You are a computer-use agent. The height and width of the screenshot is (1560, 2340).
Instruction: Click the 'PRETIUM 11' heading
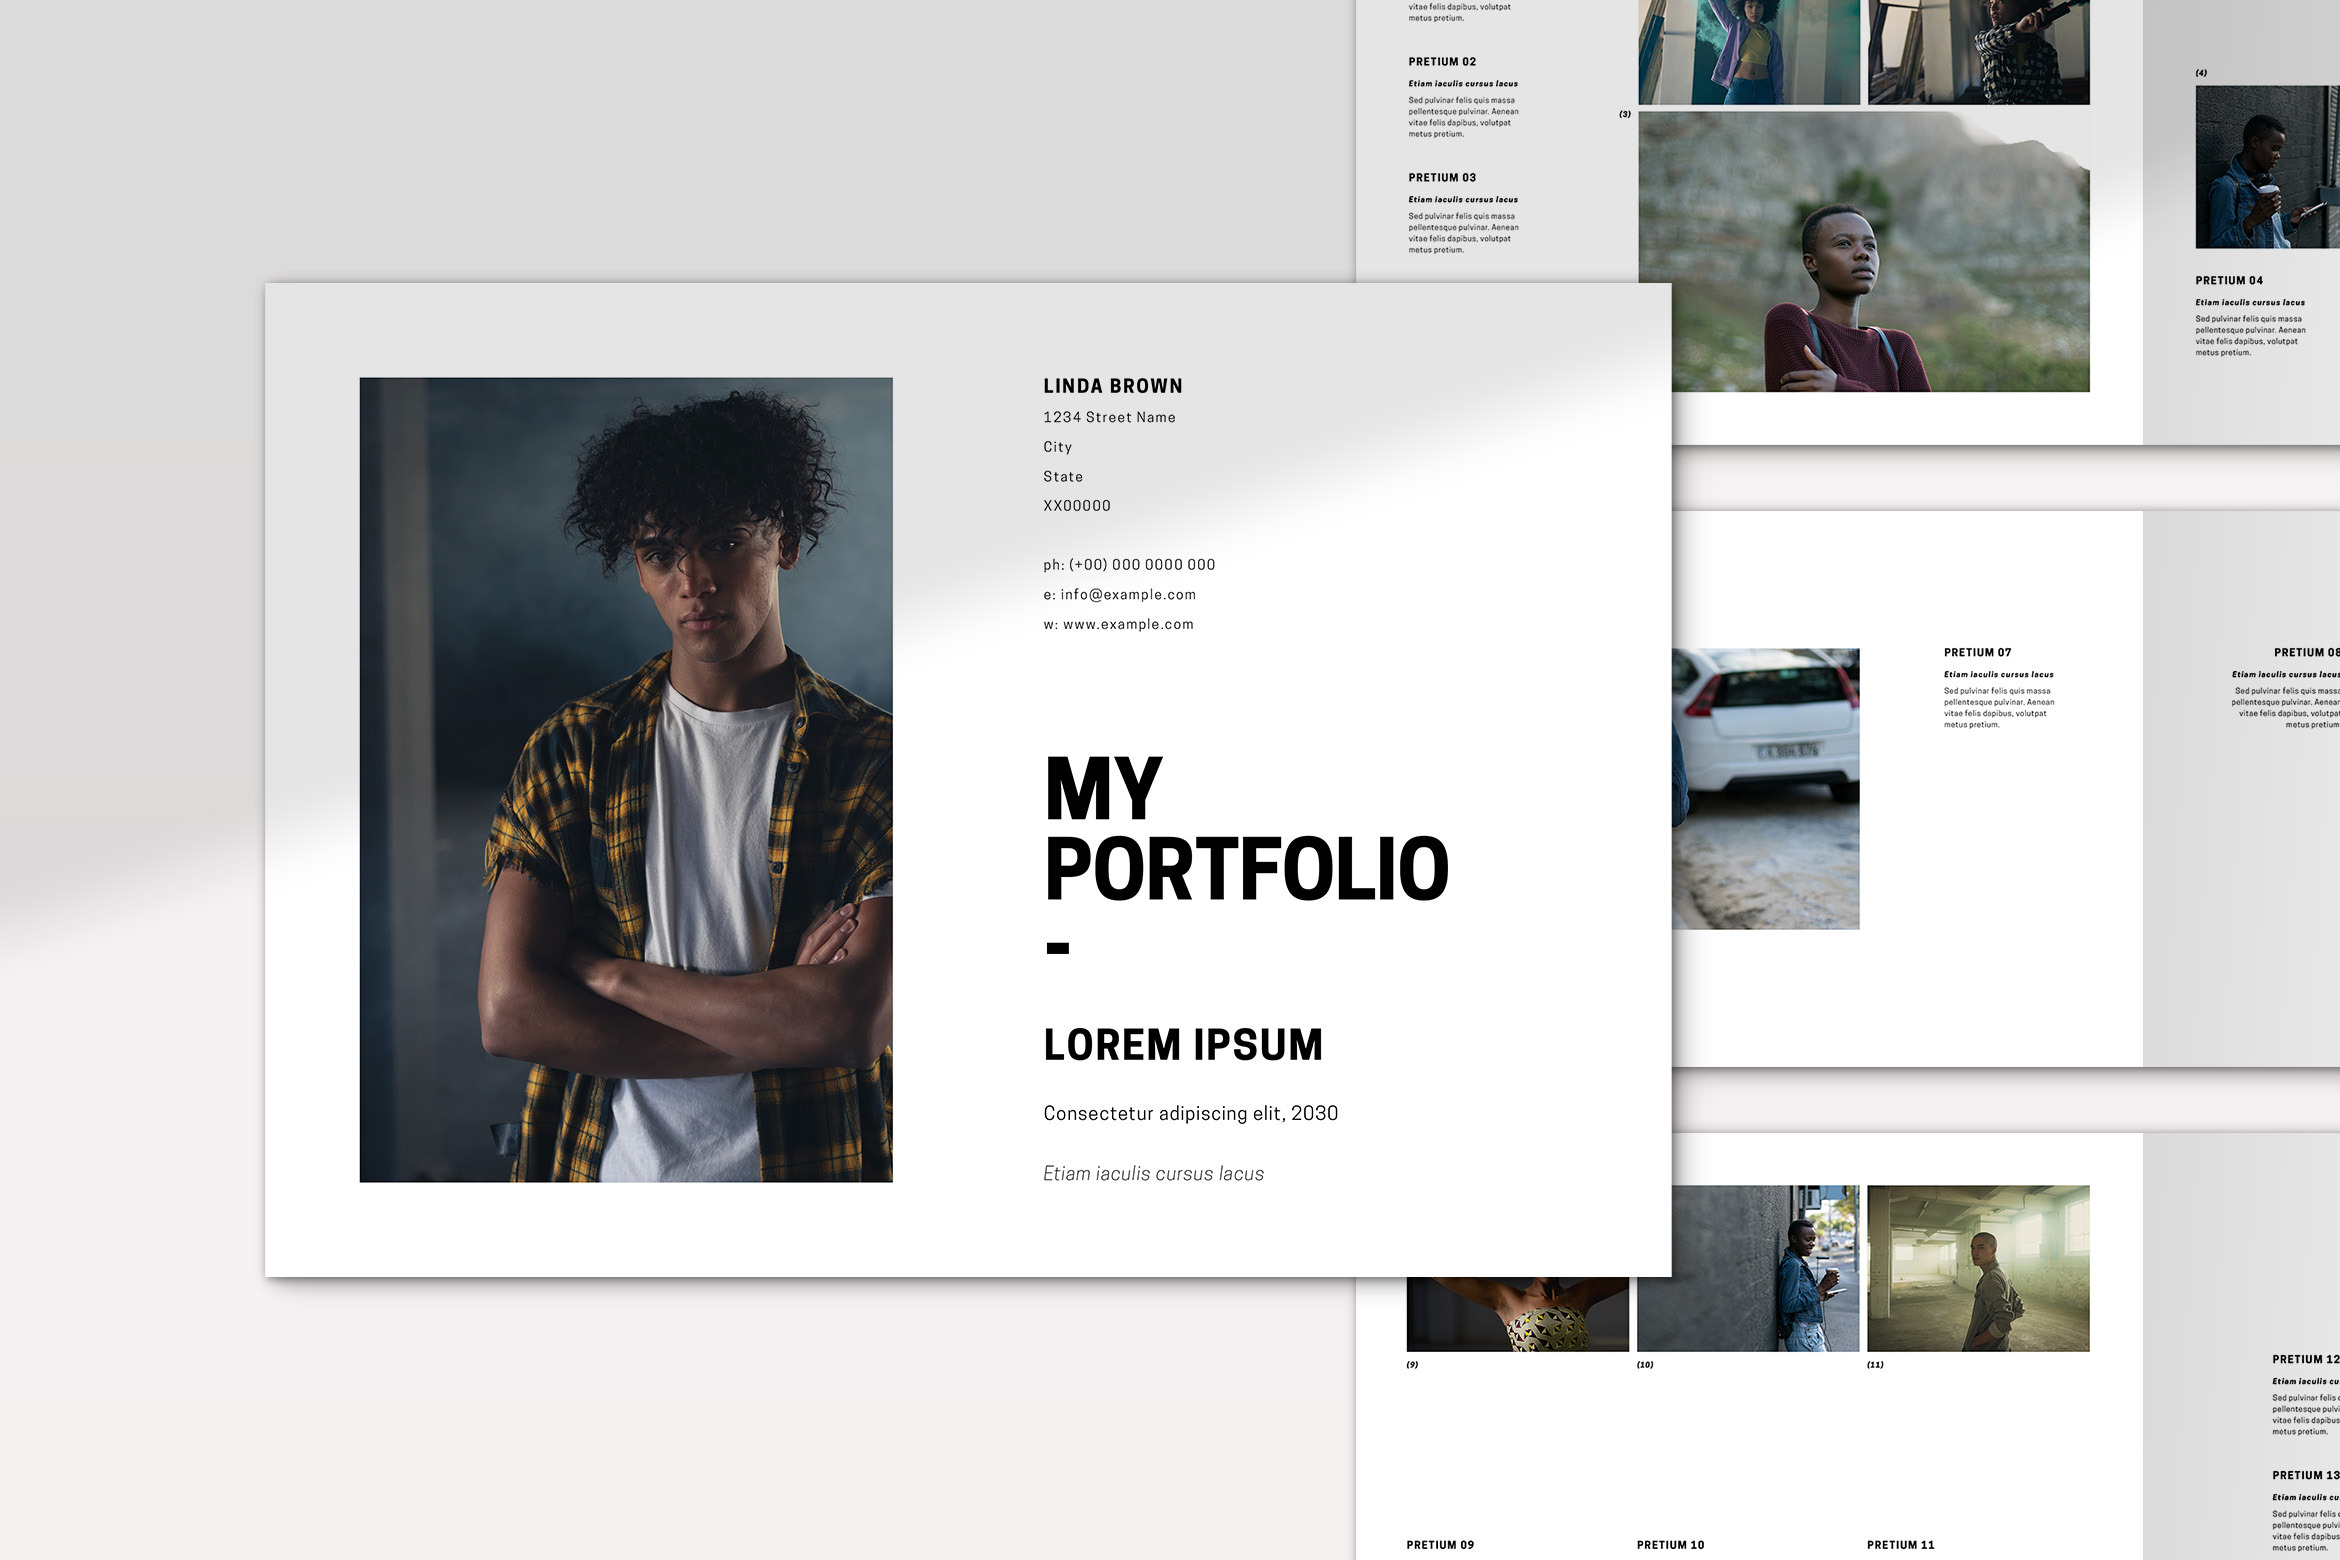1900,1545
